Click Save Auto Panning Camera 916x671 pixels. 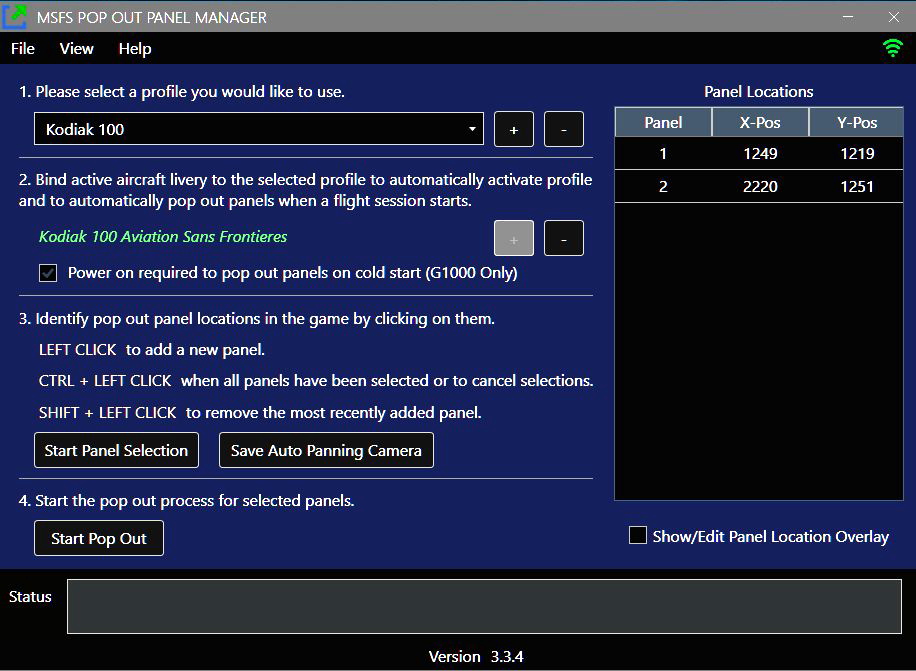click(x=326, y=450)
